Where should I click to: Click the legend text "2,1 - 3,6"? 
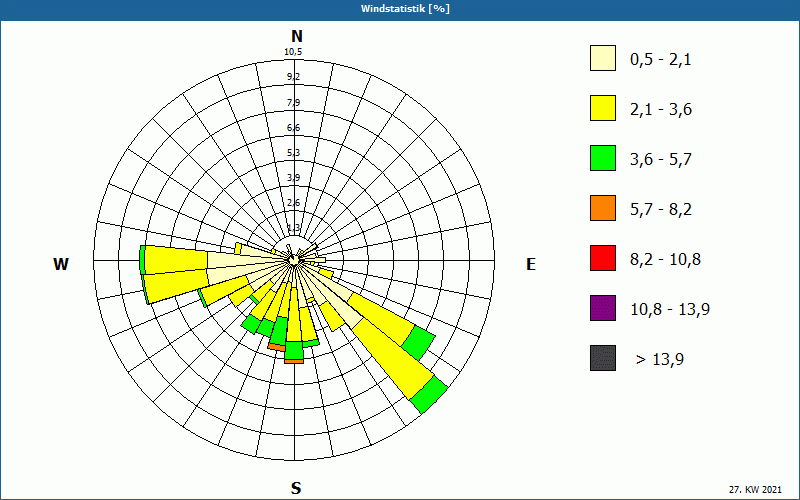point(661,110)
